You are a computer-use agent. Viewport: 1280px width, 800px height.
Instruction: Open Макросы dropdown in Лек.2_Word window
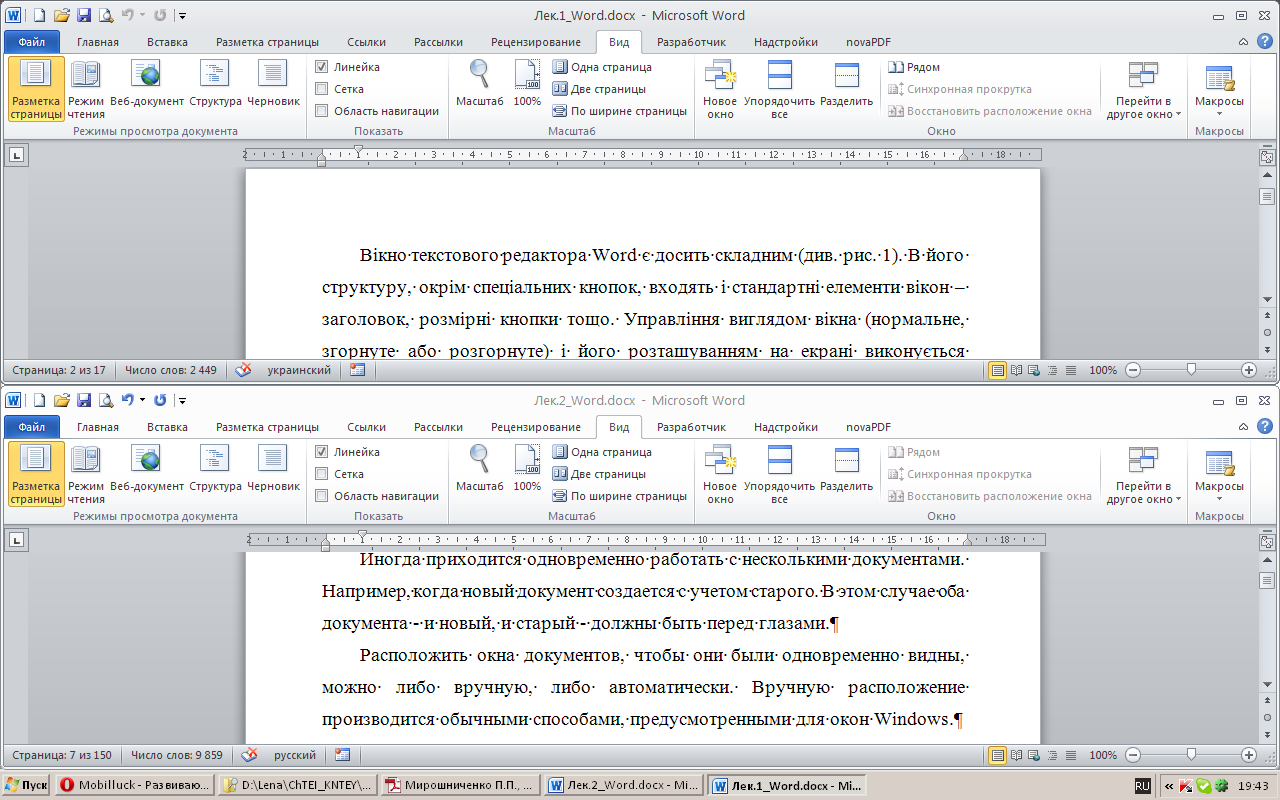(1219, 474)
